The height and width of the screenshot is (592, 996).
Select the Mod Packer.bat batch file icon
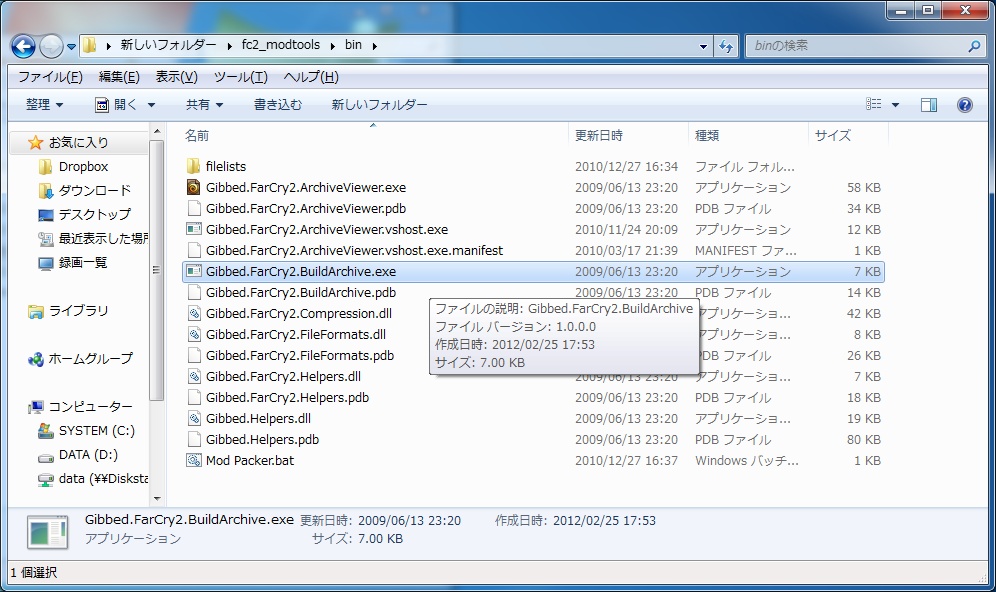pos(194,460)
